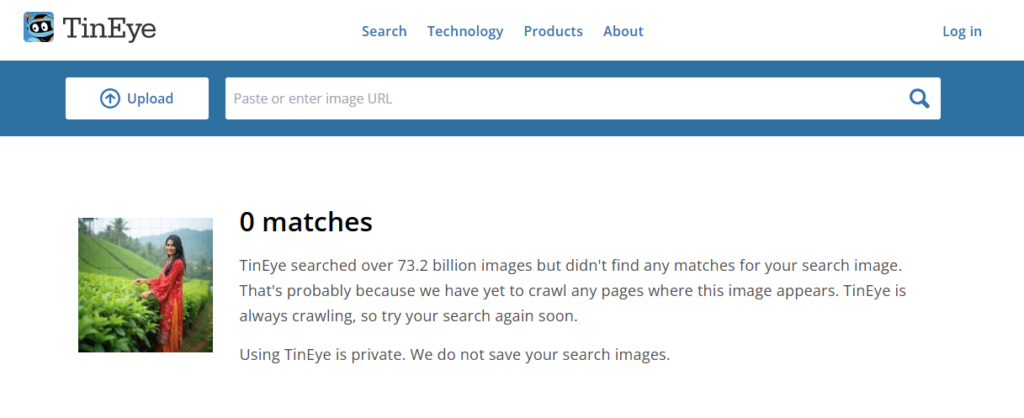Screen dimensions: 1024x418
Task: Click the TinEye robot logo icon
Action: (x=39, y=28)
